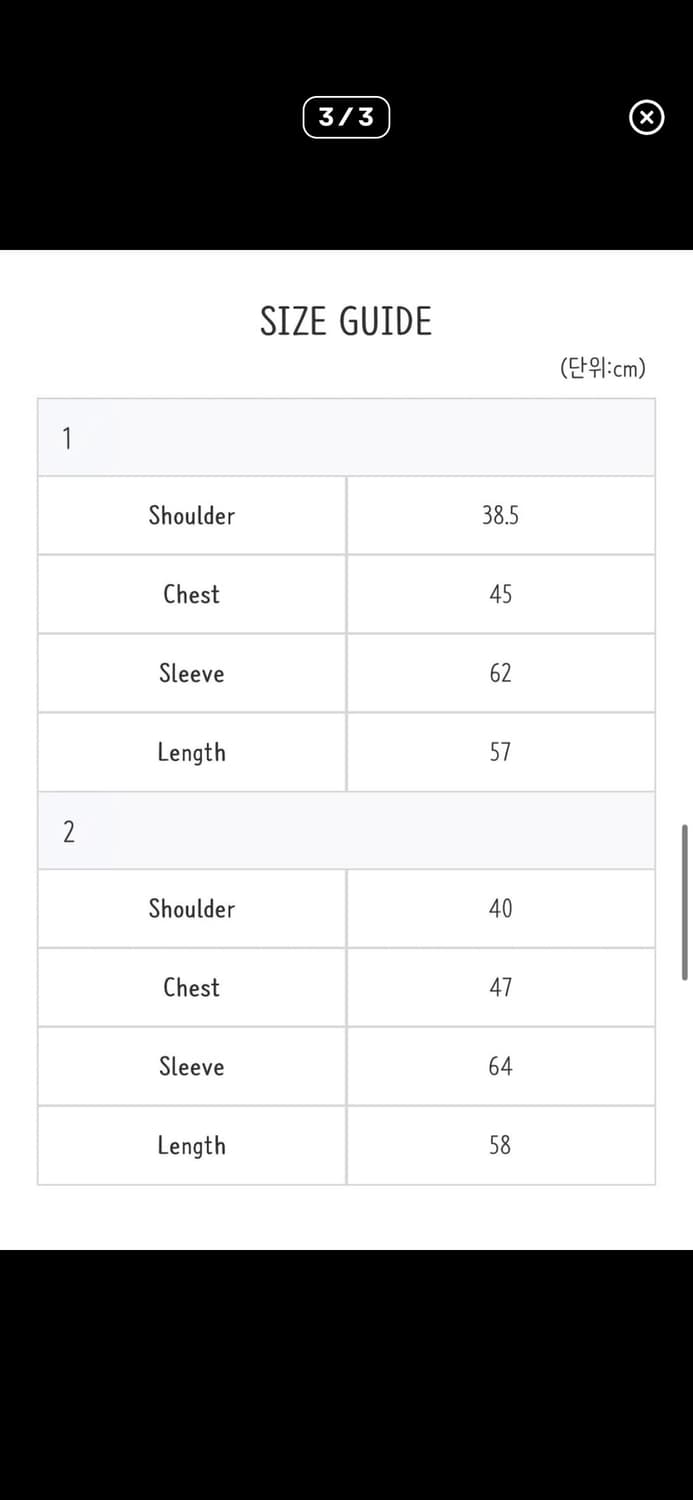Screen dimensions: 693x1500
Task: Click the Shoulder label under size 1
Action: click(192, 516)
